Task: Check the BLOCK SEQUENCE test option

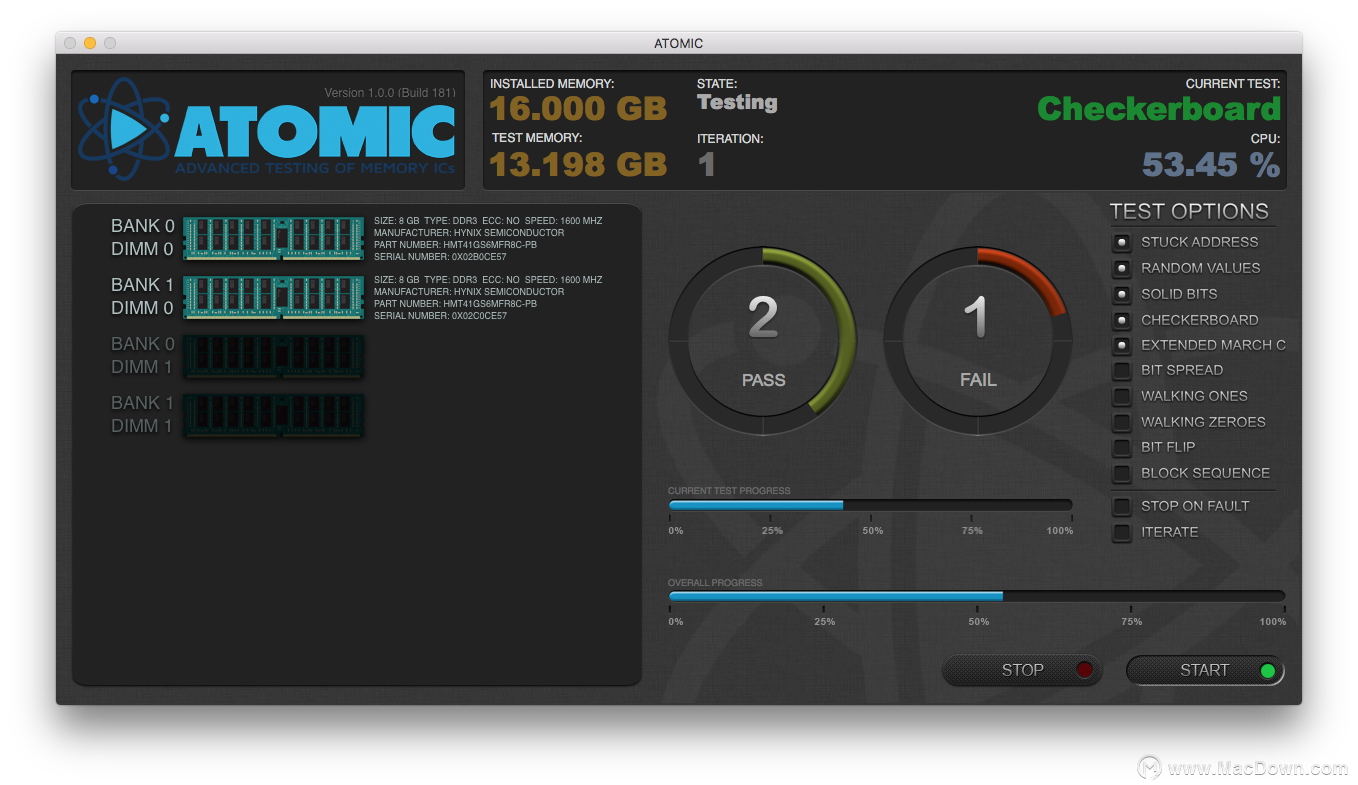Action: click(1122, 473)
